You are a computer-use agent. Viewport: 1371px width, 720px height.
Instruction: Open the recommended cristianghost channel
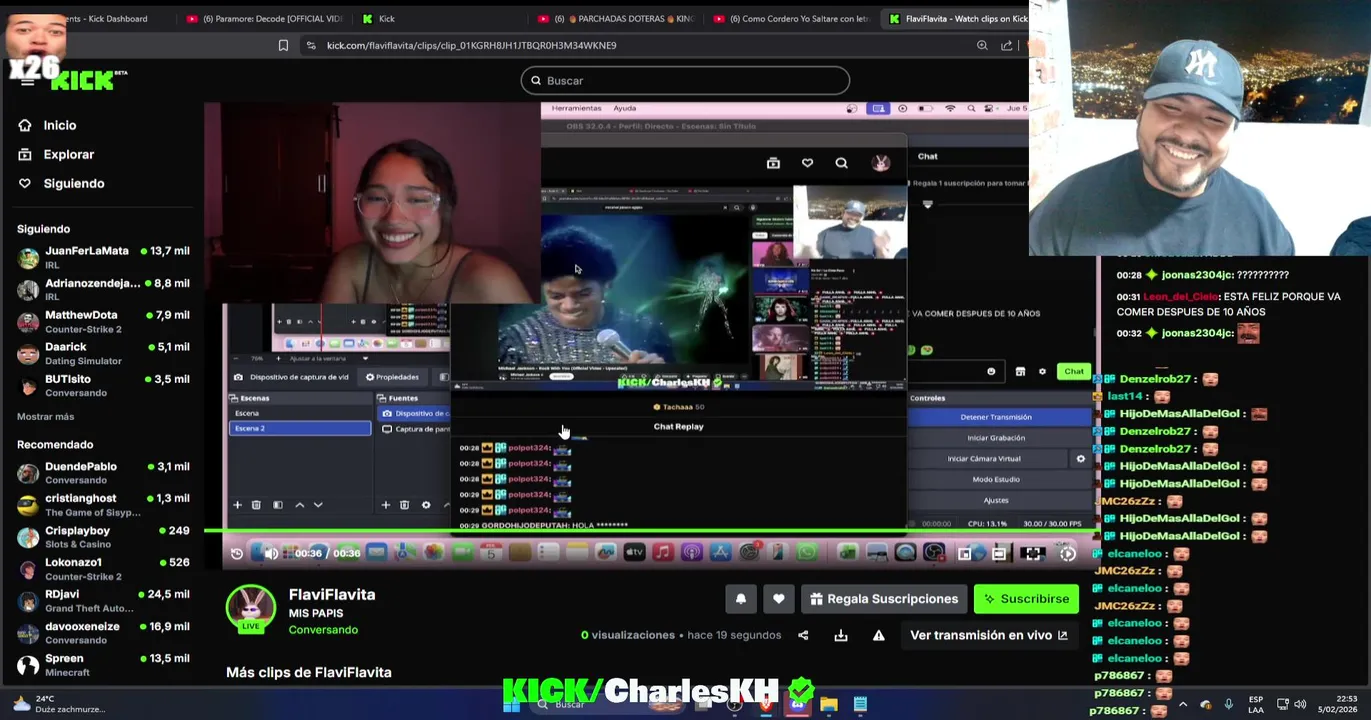pos(103,504)
